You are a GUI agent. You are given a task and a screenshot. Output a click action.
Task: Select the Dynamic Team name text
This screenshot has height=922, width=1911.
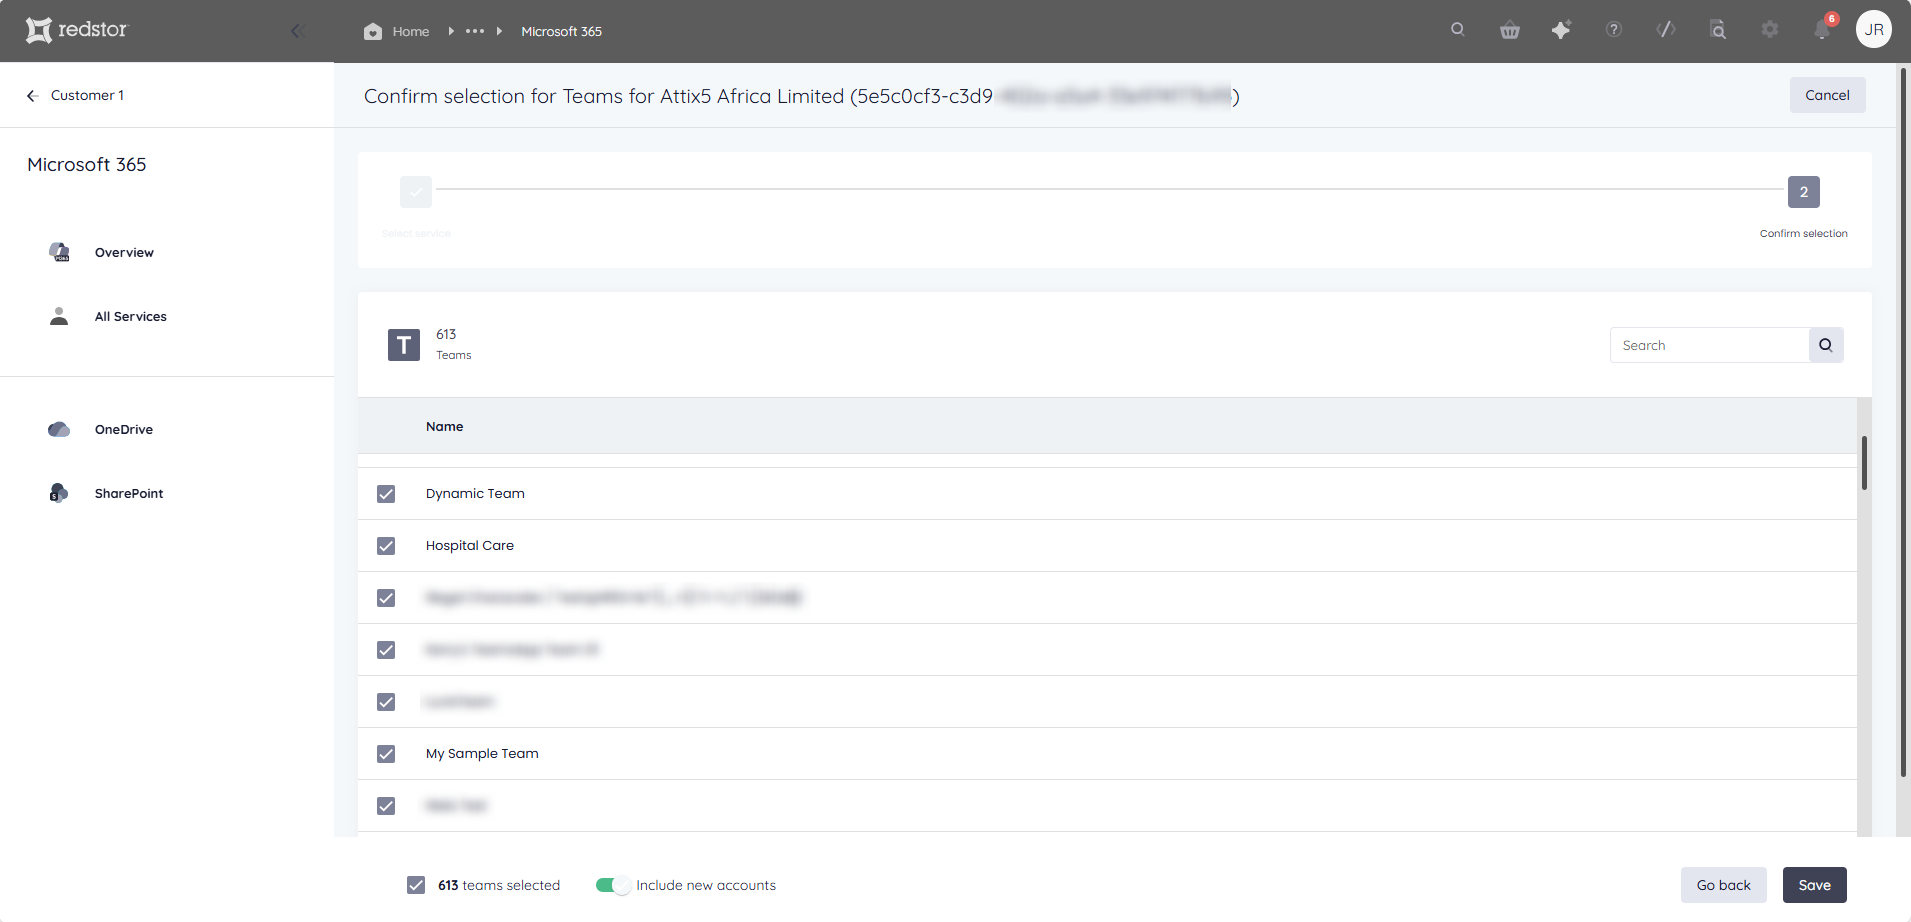[x=475, y=493]
